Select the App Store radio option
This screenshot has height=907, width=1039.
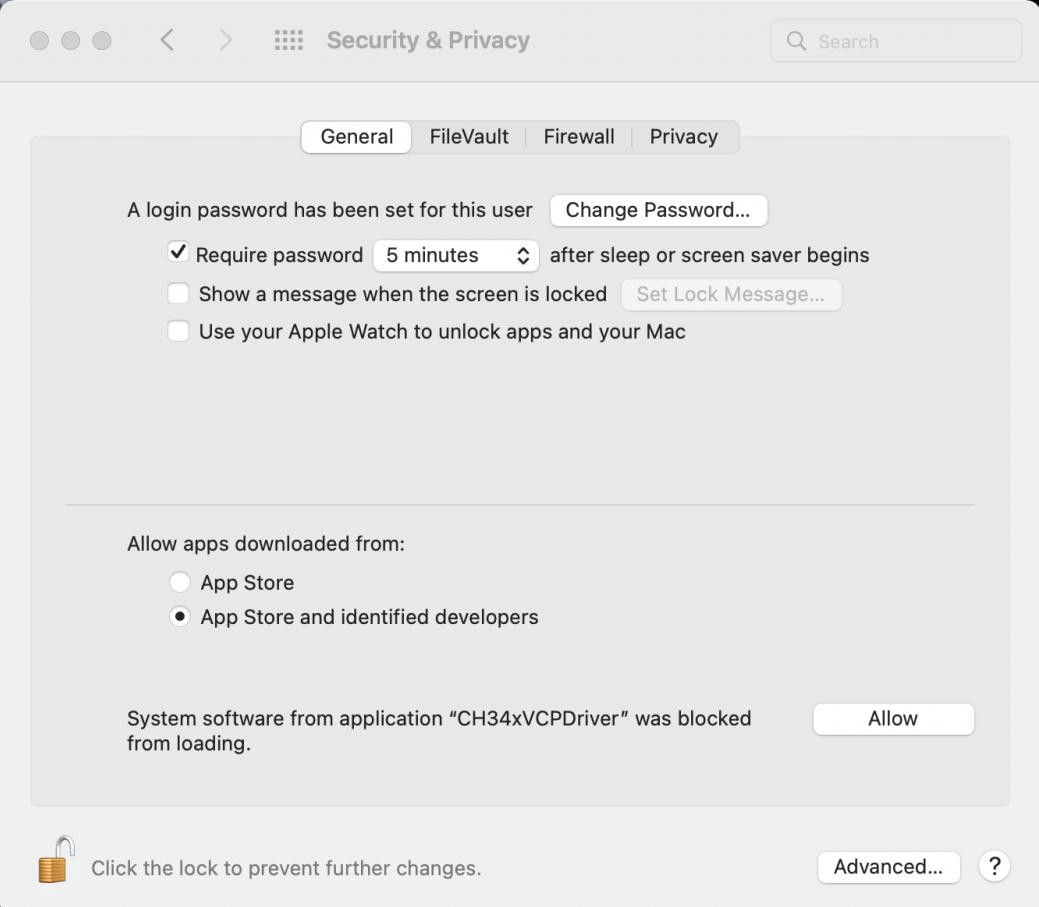[x=180, y=582]
